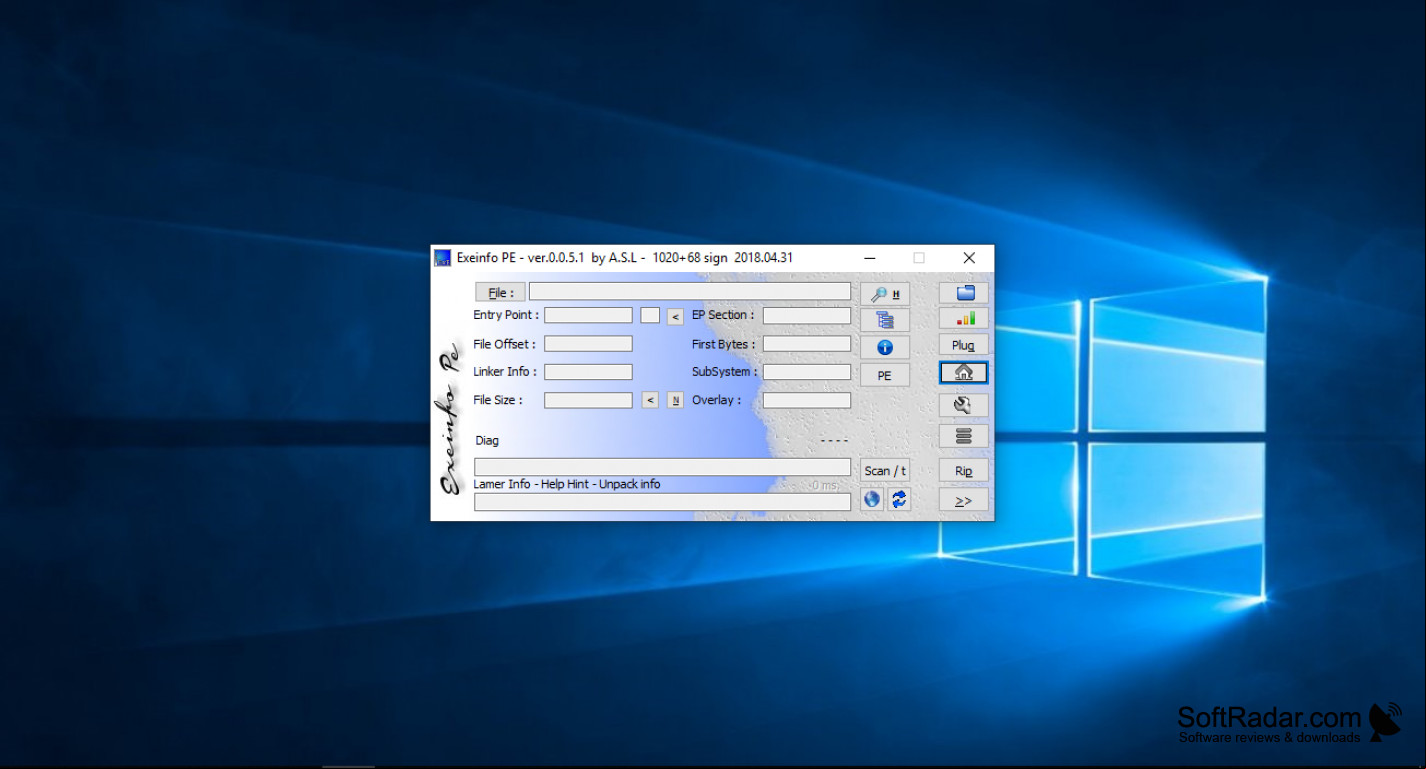Click the detection result field under Diag
The width and height of the screenshot is (1426, 769).
pos(662,467)
